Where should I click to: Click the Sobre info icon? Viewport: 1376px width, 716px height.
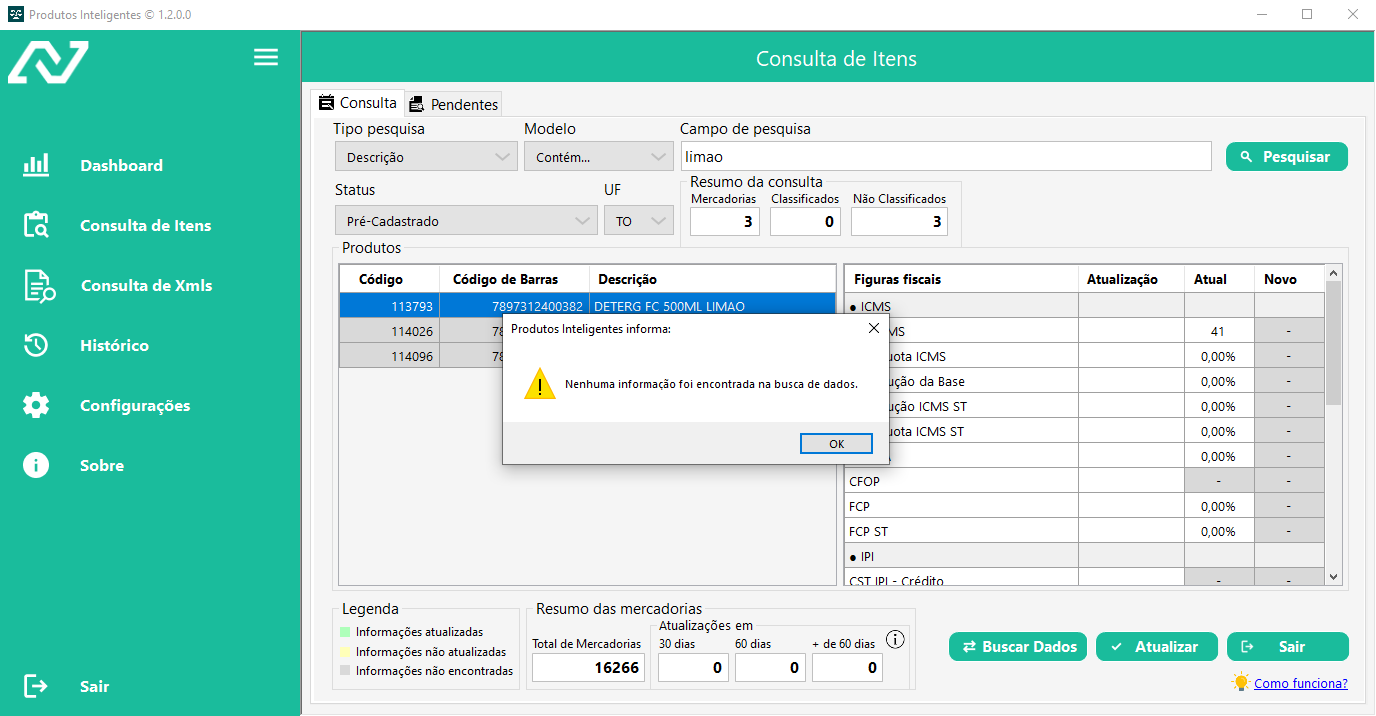tap(36, 465)
